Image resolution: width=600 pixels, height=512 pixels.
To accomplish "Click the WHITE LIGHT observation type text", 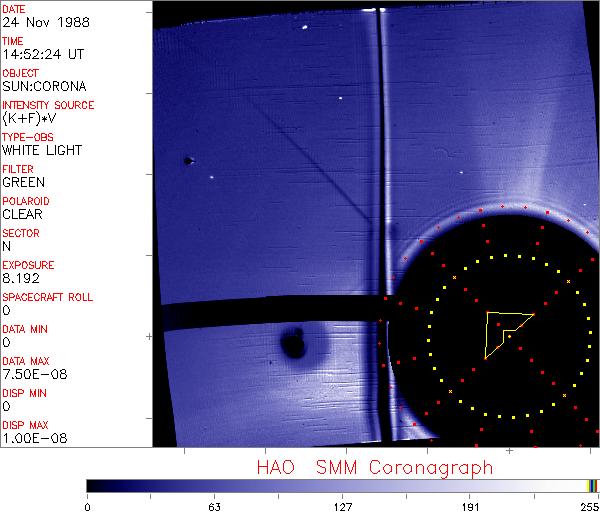I will point(42,150).
